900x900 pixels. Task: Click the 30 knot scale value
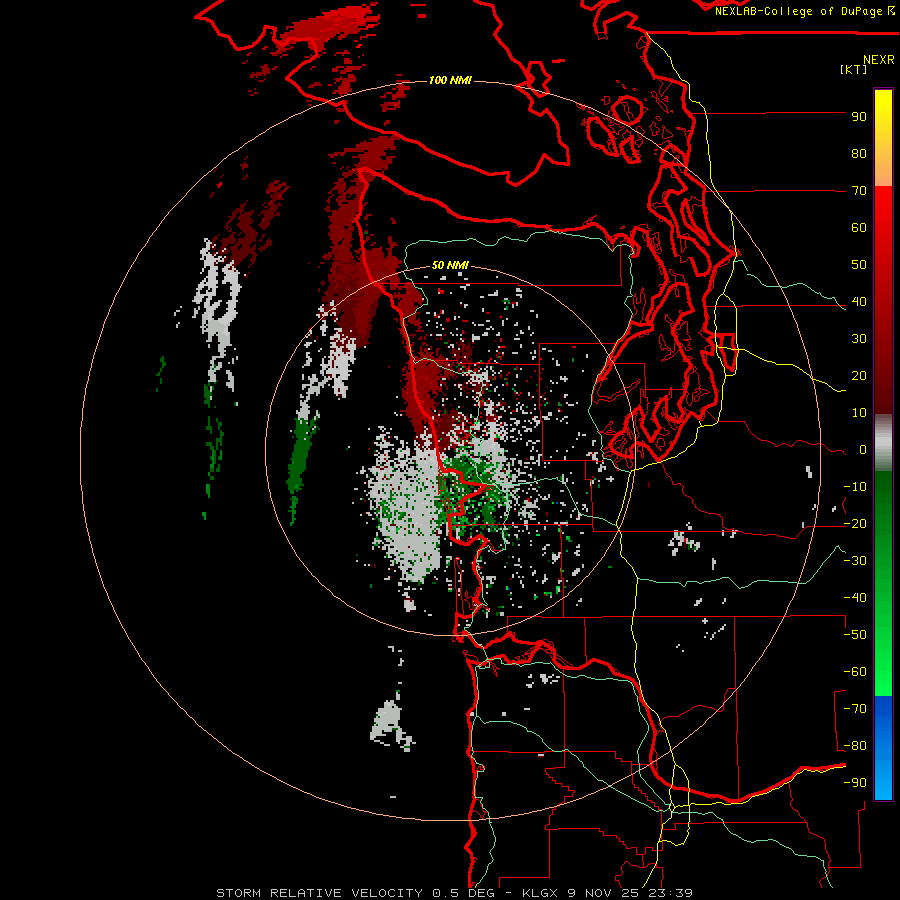click(859, 339)
